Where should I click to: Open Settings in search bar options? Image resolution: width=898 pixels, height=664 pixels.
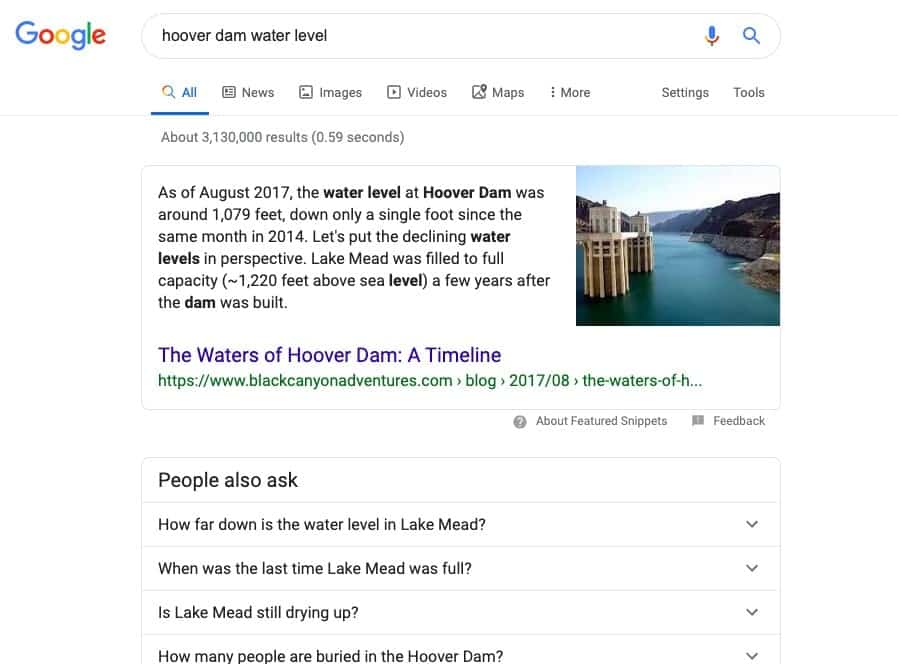tap(685, 92)
